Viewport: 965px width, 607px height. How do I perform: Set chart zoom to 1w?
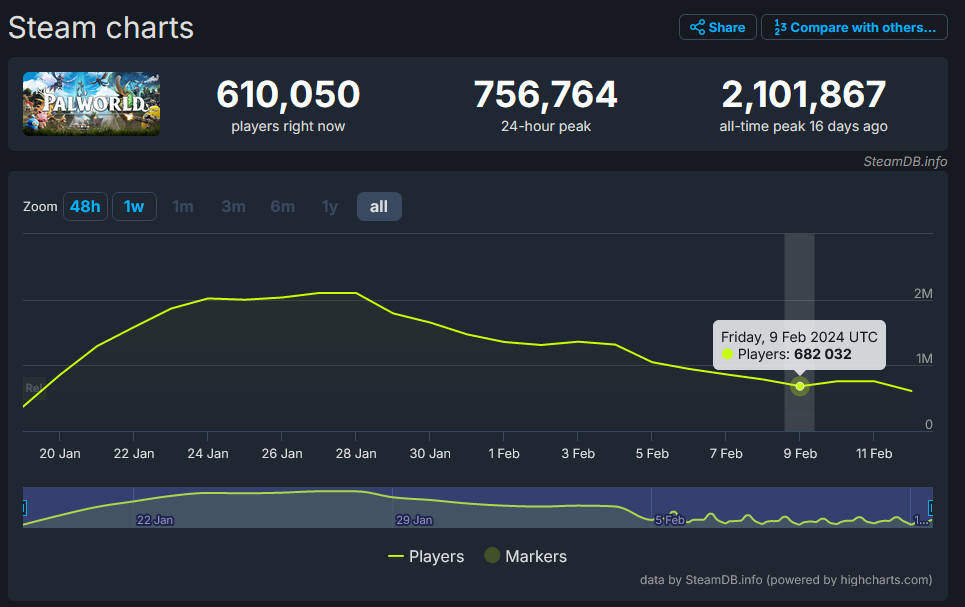(134, 206)
